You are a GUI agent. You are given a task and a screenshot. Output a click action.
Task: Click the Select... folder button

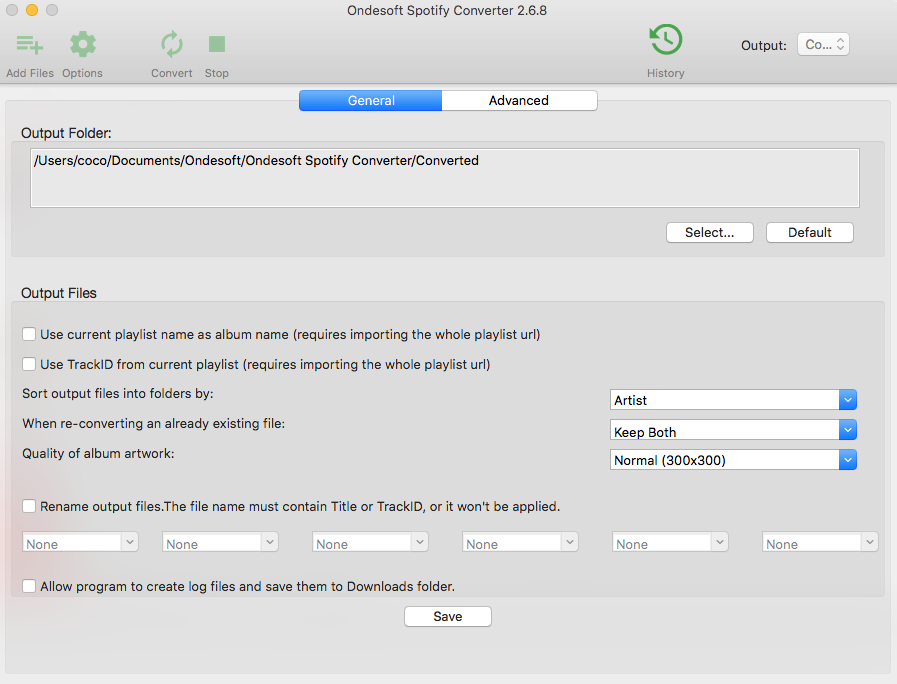709,232
